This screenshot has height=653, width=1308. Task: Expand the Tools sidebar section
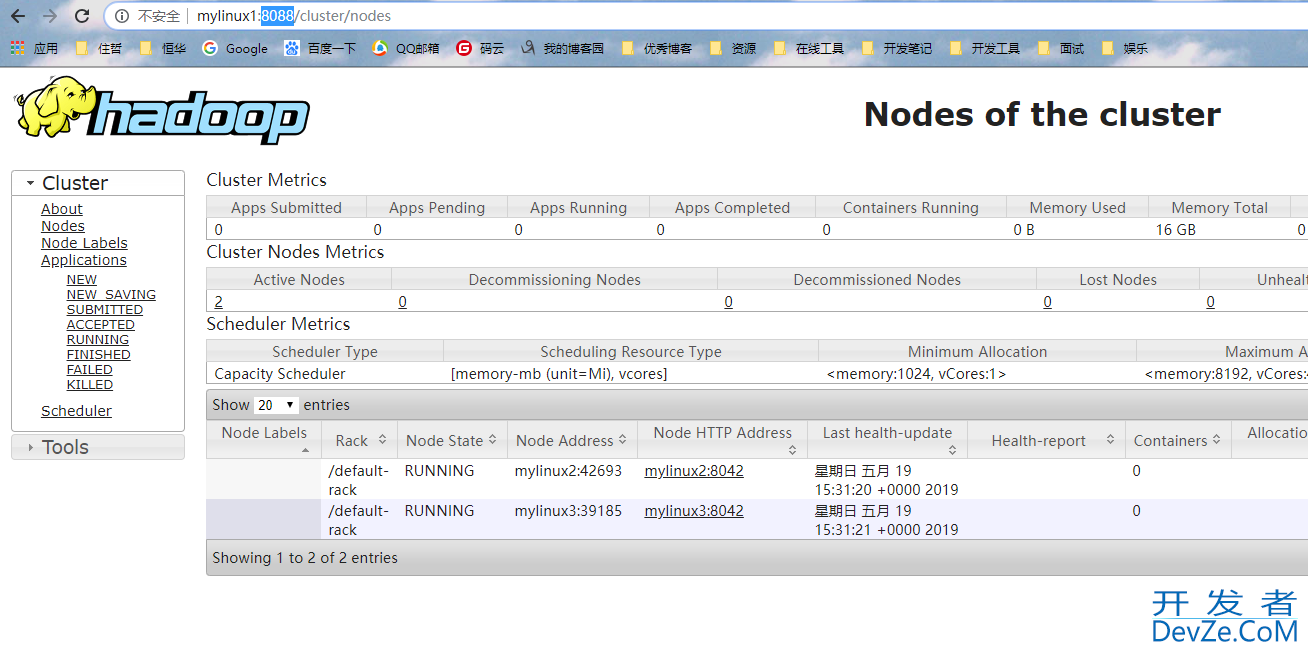pyautogui.click(x=98, y=447)
